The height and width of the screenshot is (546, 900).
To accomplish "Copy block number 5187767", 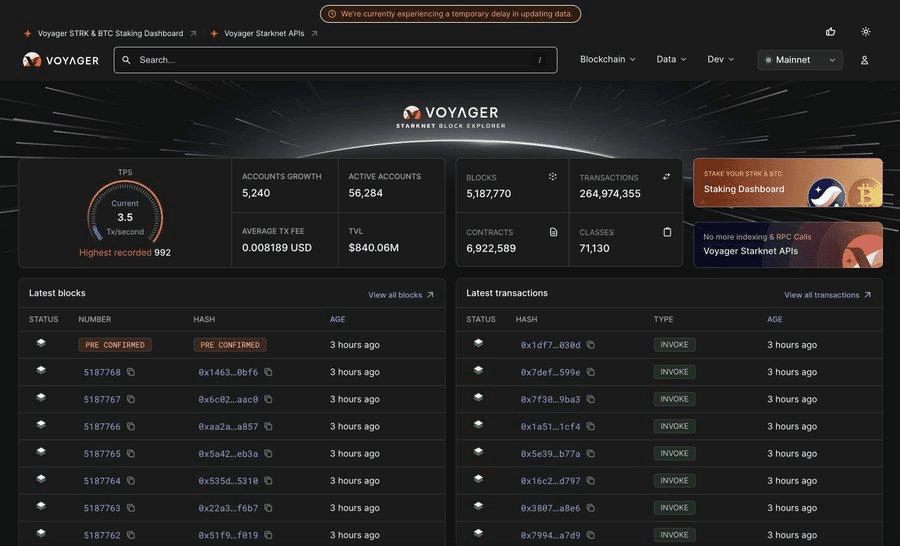I will [131, 399].
